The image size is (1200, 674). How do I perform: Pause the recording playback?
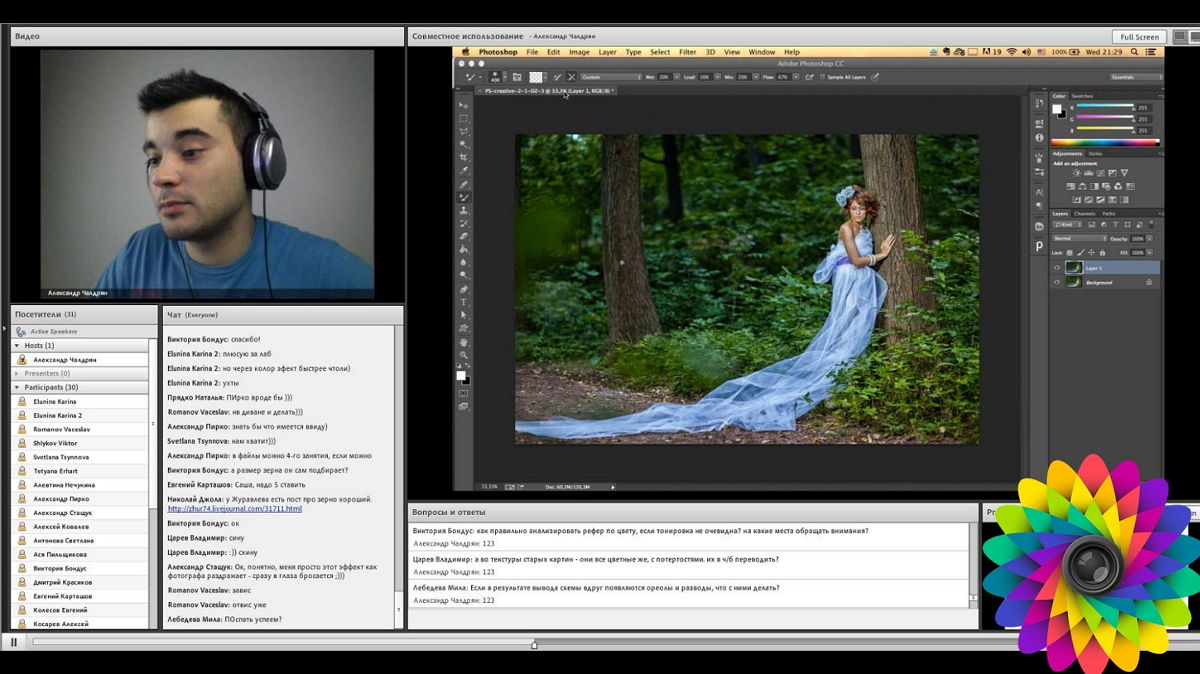(x=14, y=643)
